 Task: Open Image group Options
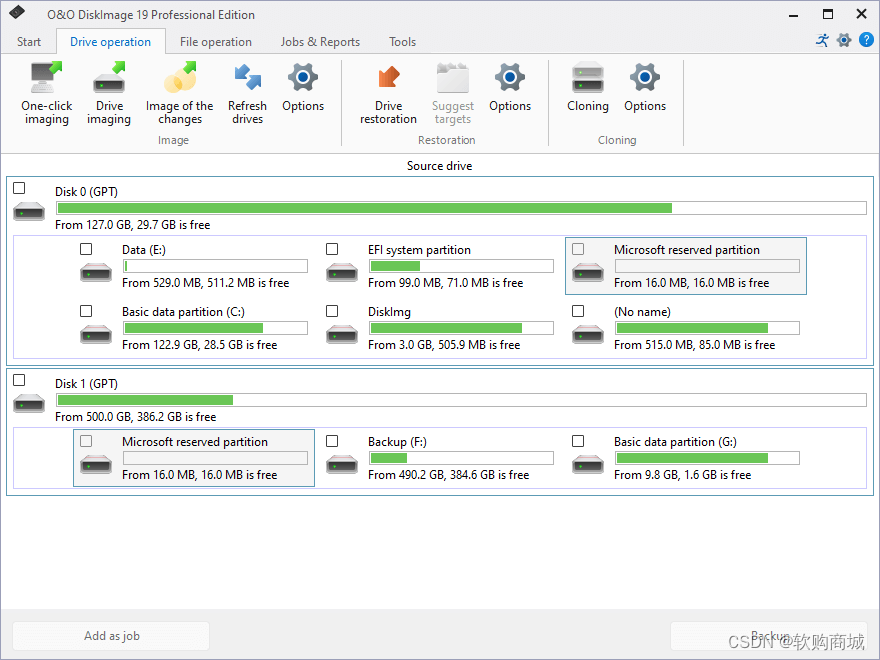pos(303,88)
